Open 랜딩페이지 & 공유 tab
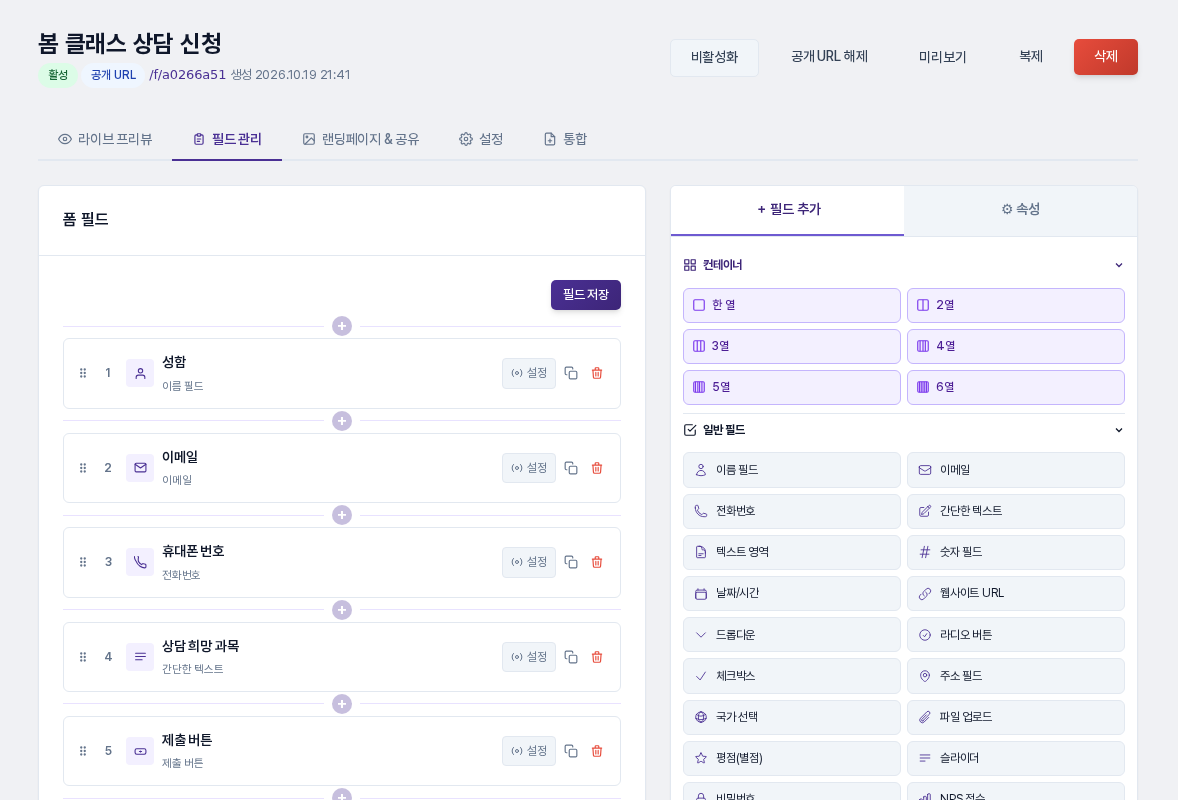Image resolution: width=1178 pixels, height=800 pixels. tap(361, 139)
